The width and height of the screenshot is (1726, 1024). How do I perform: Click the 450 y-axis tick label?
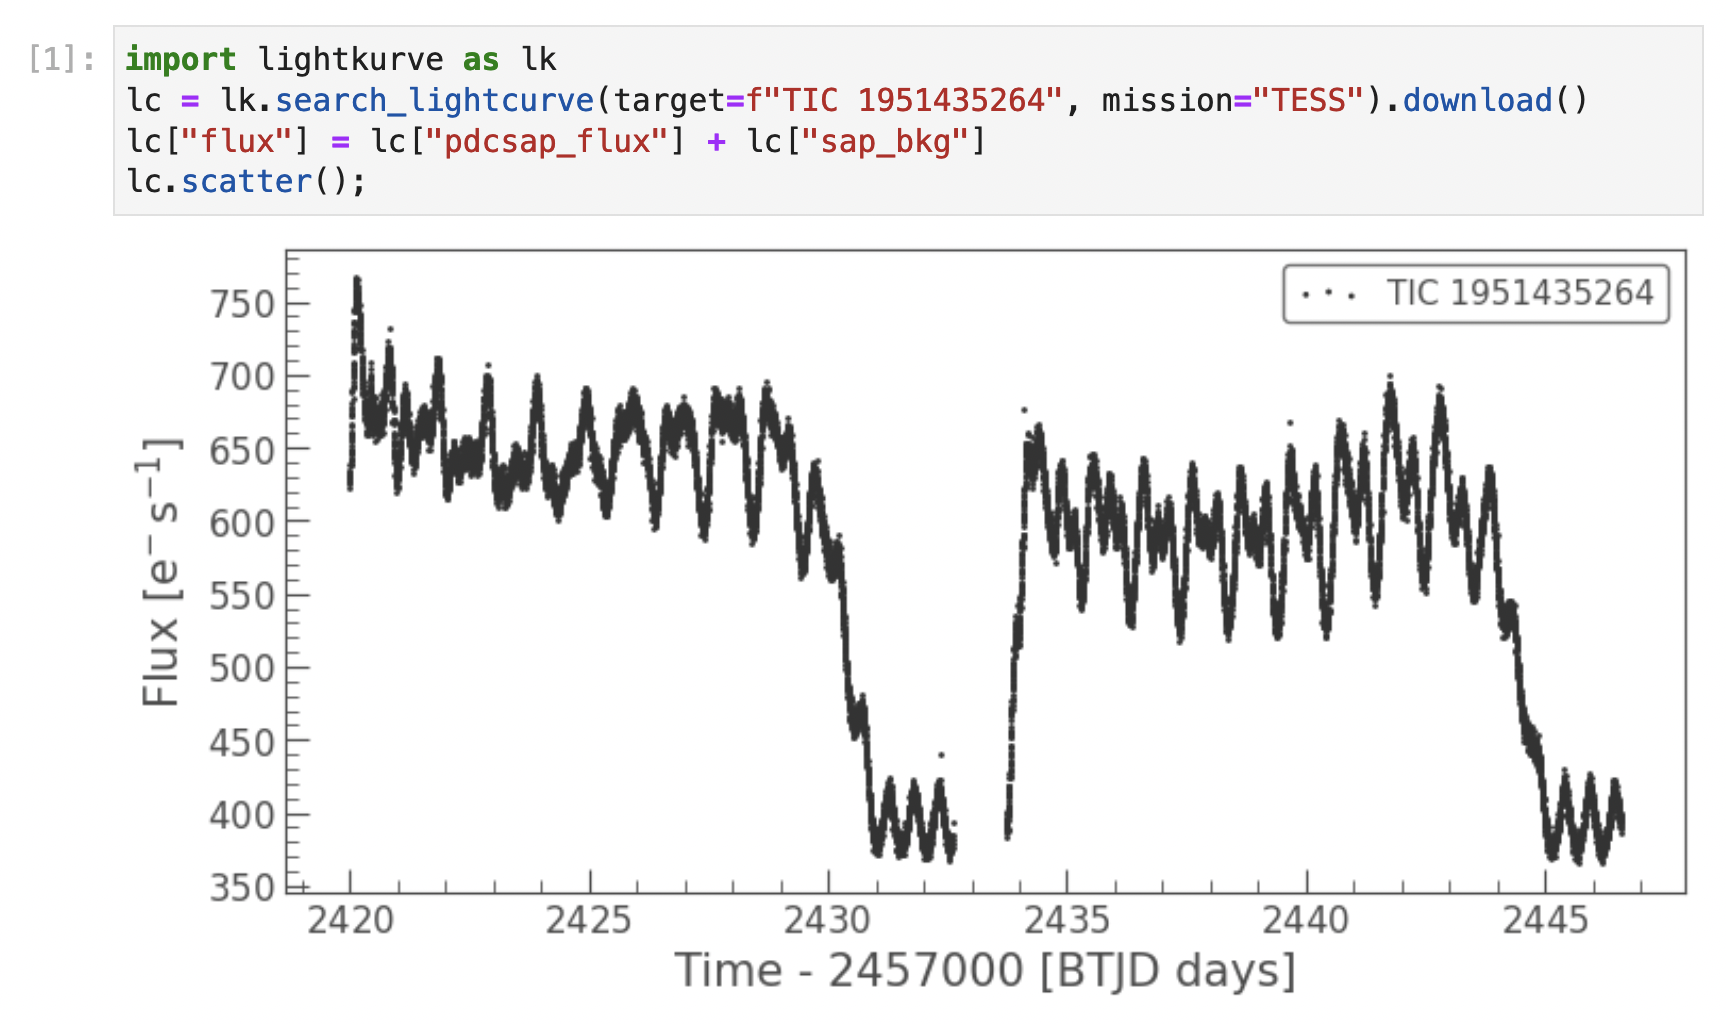point(242,743)
